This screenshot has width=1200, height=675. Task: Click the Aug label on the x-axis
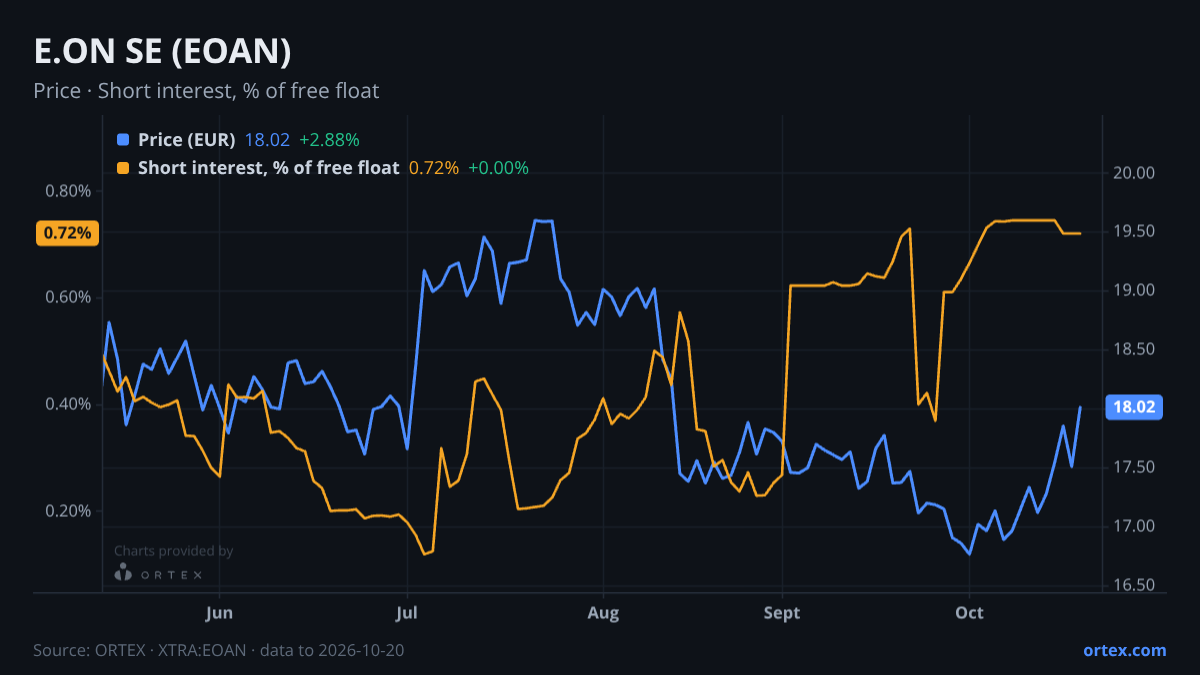pos(603,612)
